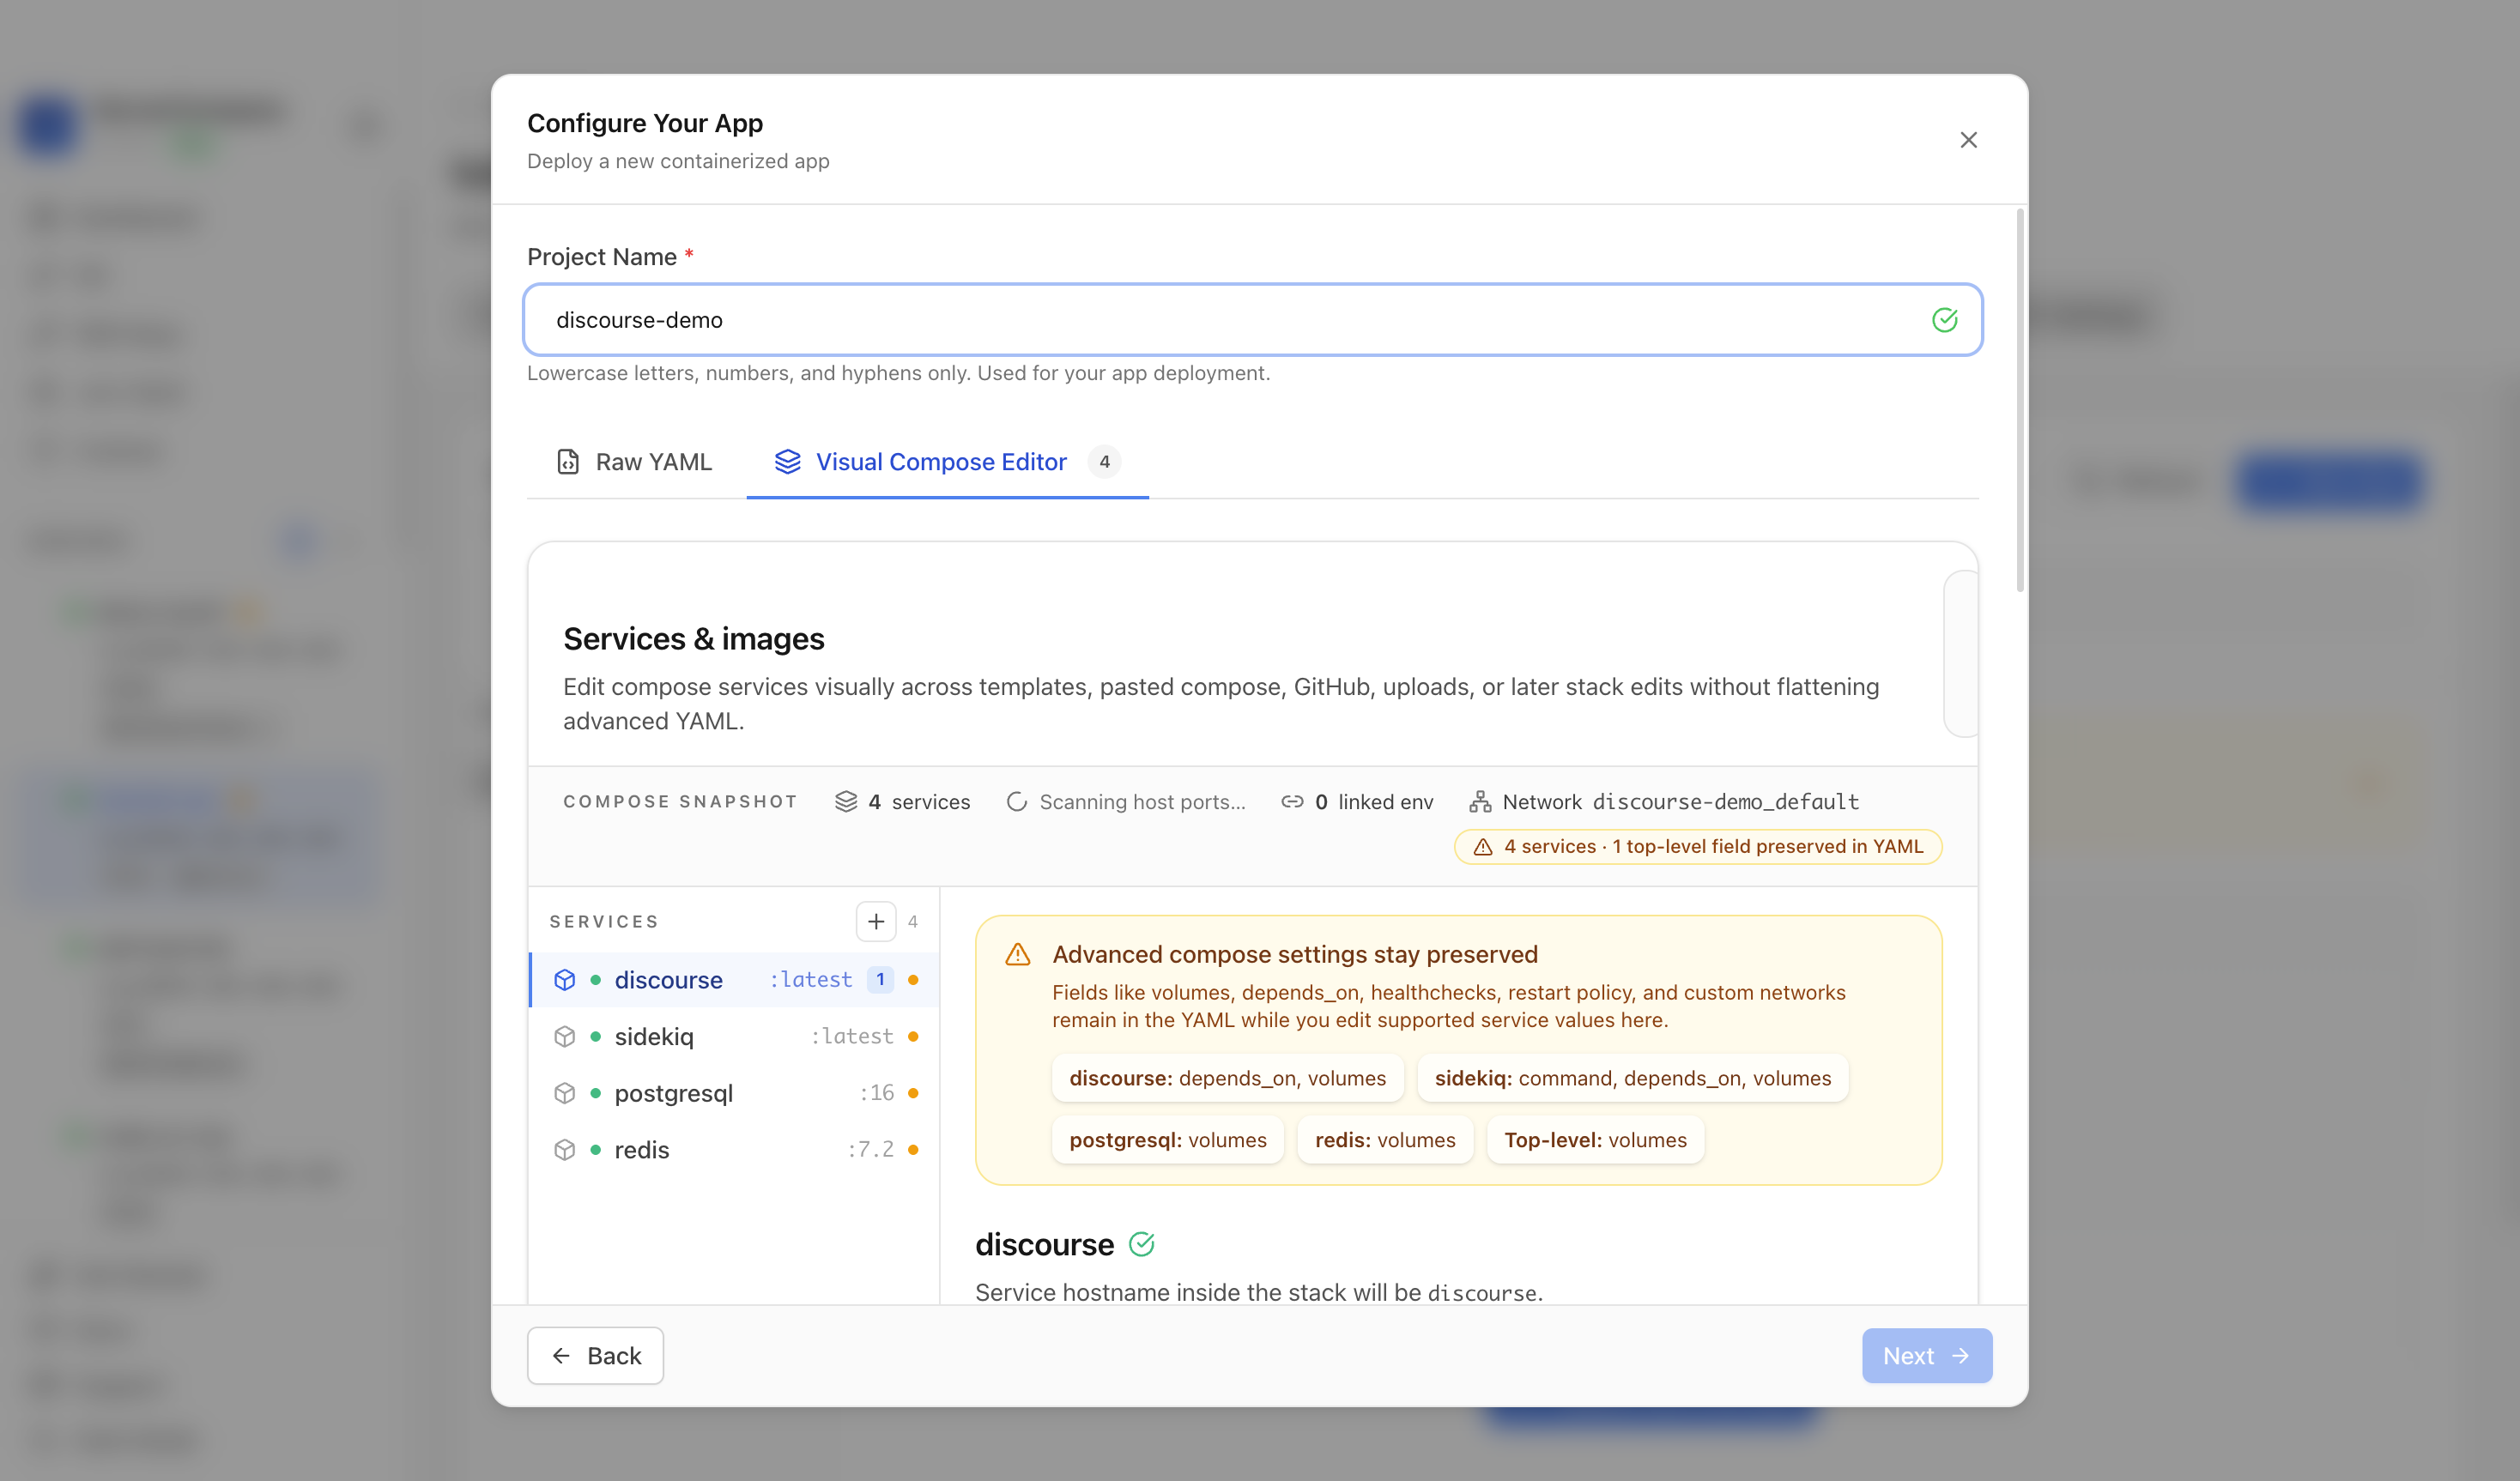
Task: Click the postgresql: volumes chip
Action: [1167, 1140]
